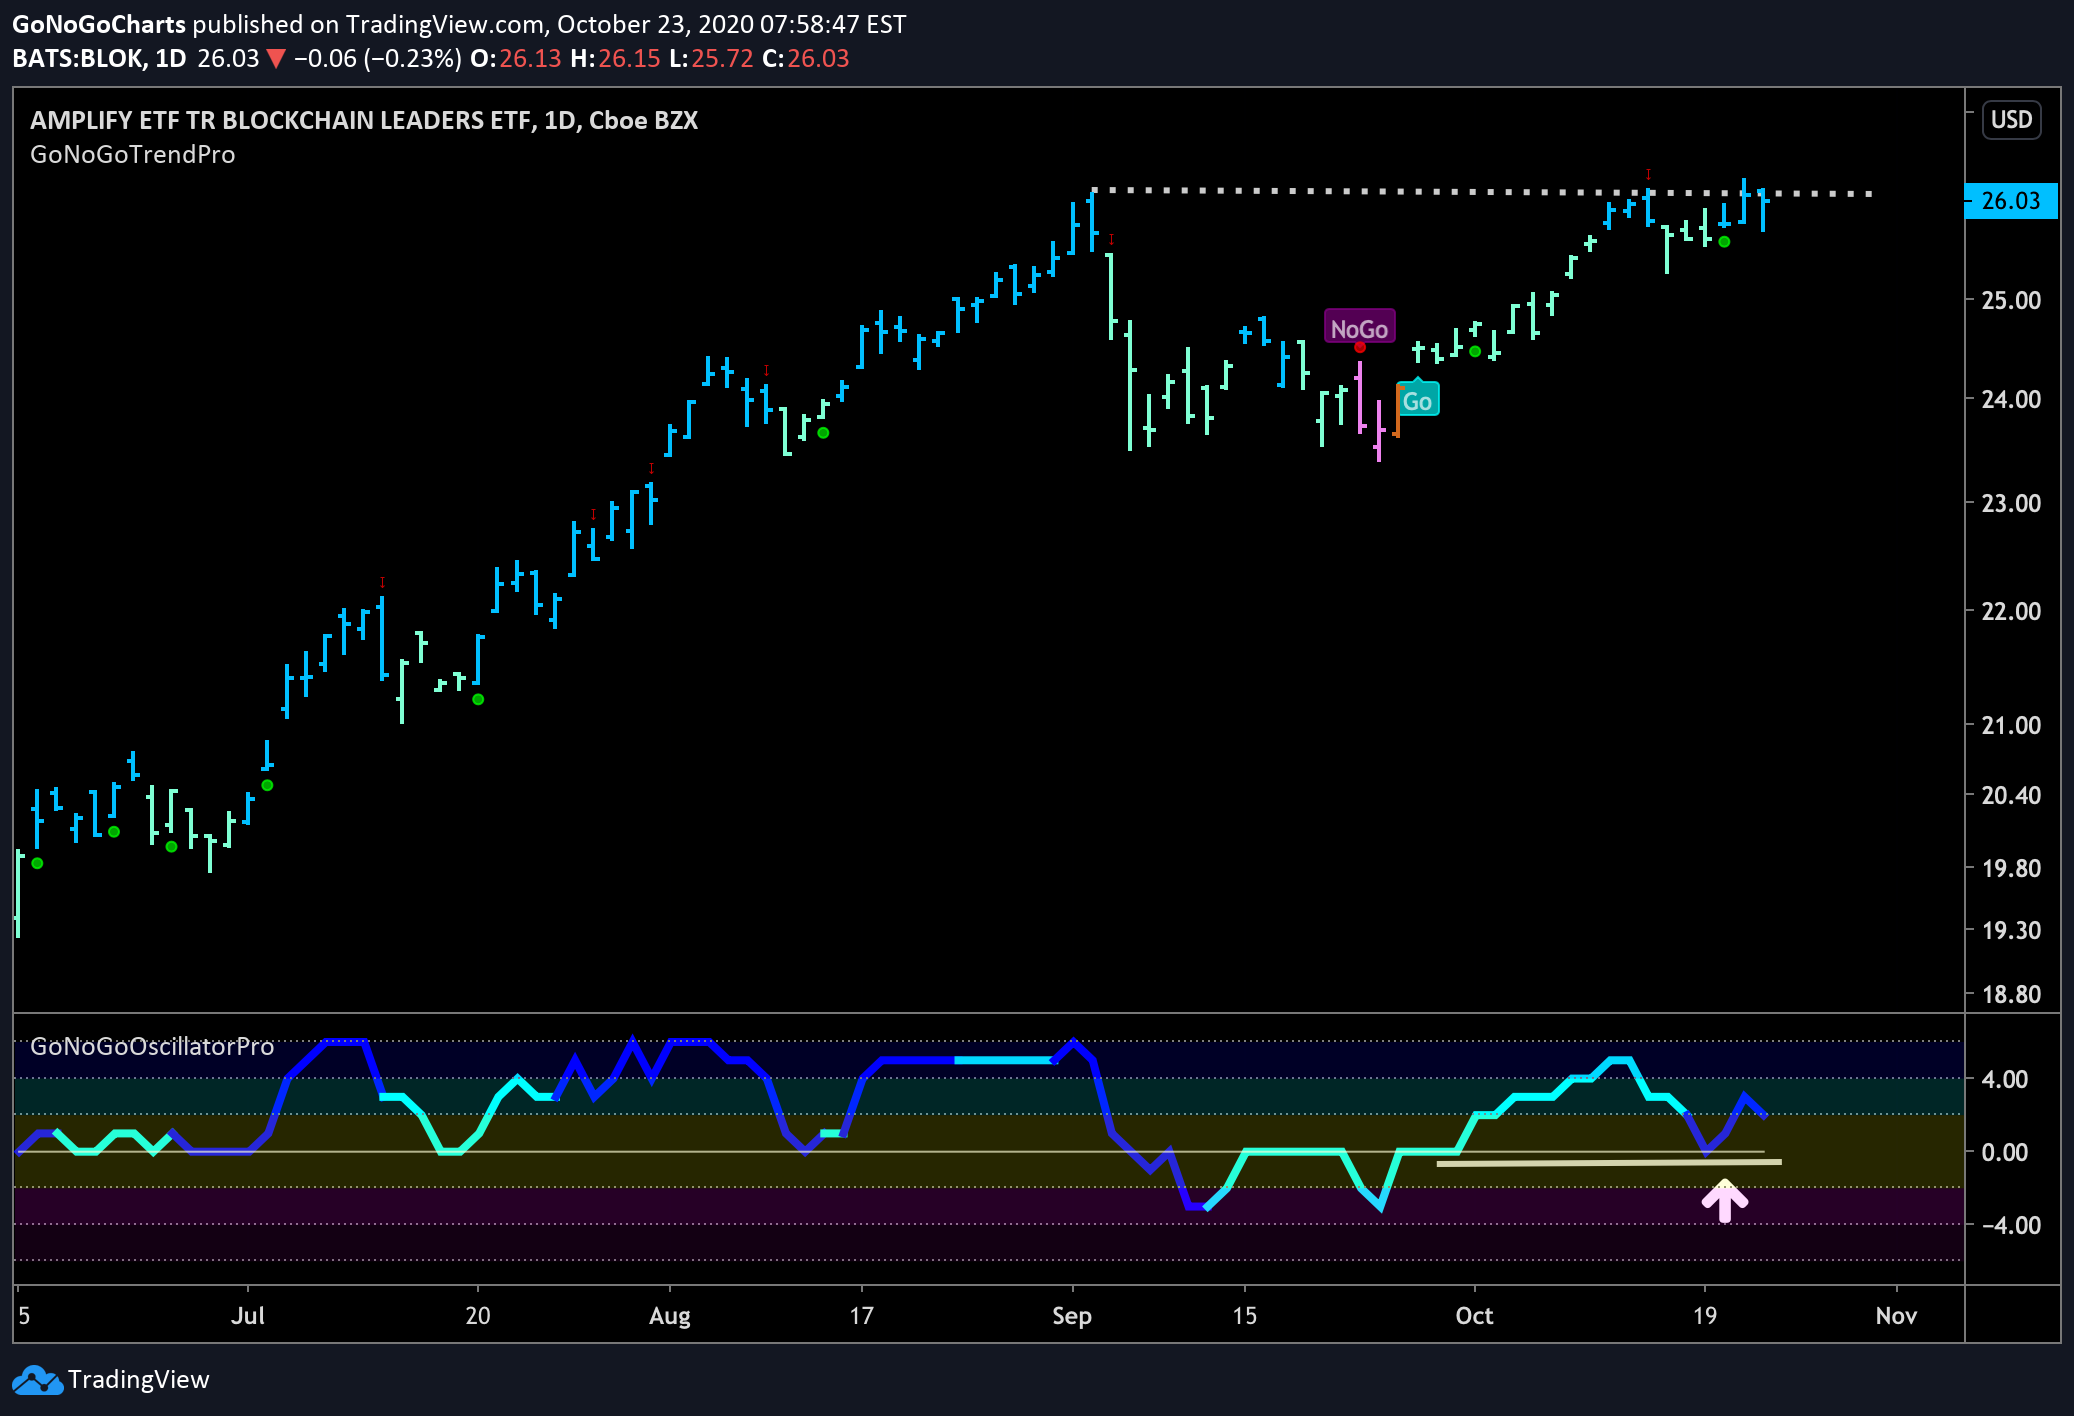Select the teal Go signal label
The image size is (2074, 1416).
1417,400
